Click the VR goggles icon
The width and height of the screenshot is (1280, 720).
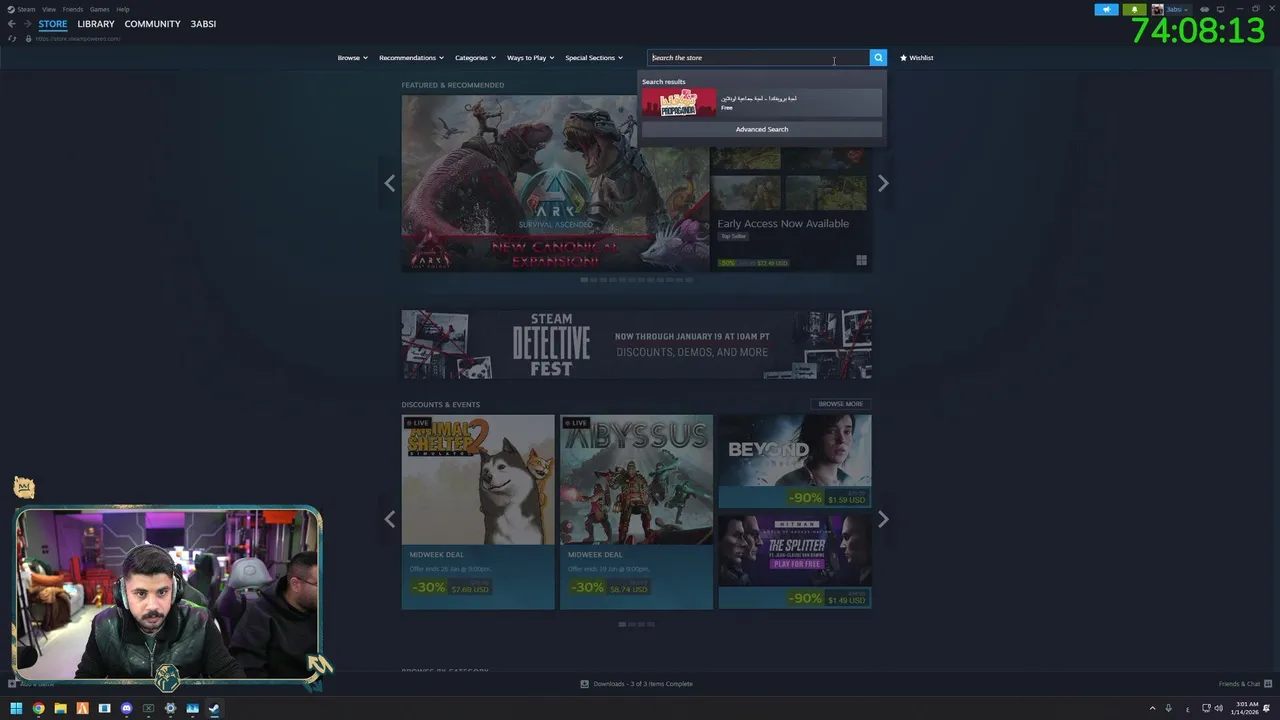1205,9
